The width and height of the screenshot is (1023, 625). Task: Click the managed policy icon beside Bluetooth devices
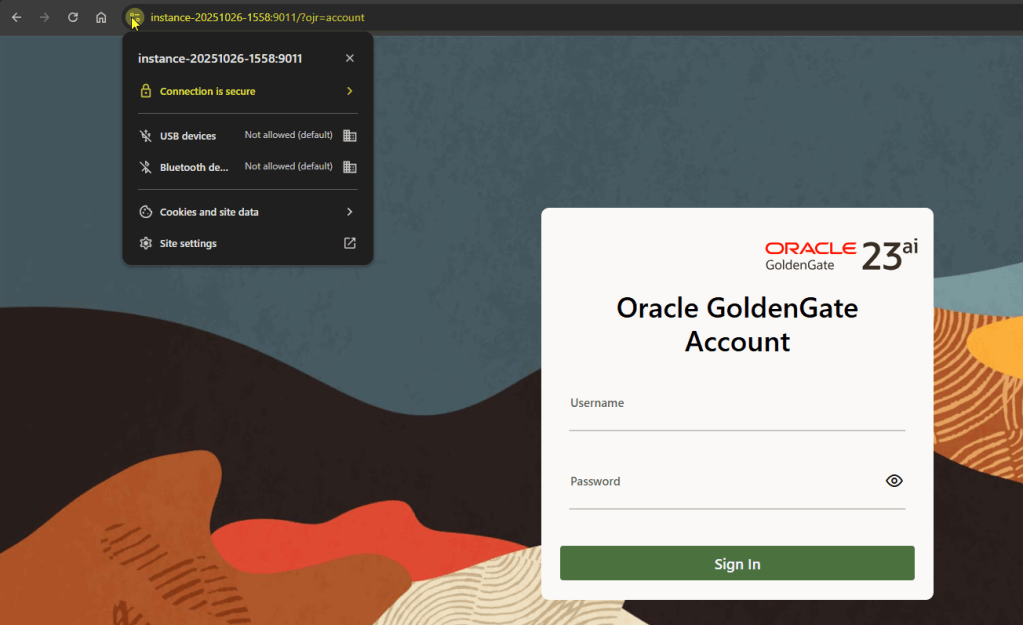(350, 167)
